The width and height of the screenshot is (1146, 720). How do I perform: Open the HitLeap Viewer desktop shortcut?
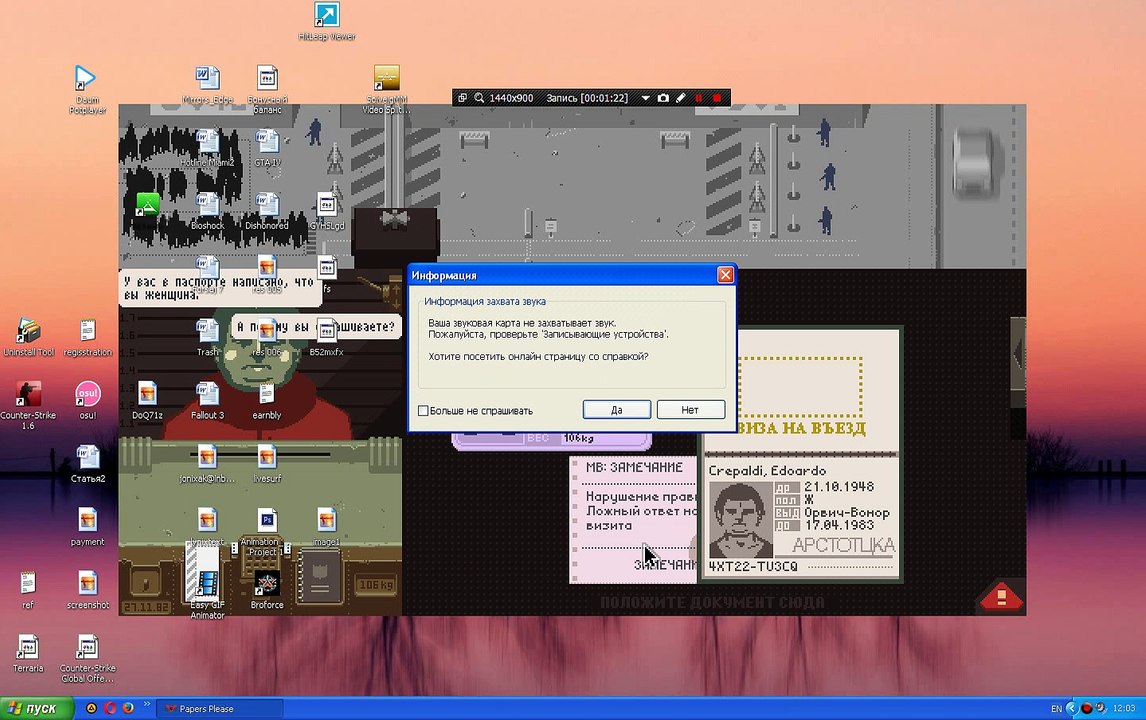(x=327, y=21)
